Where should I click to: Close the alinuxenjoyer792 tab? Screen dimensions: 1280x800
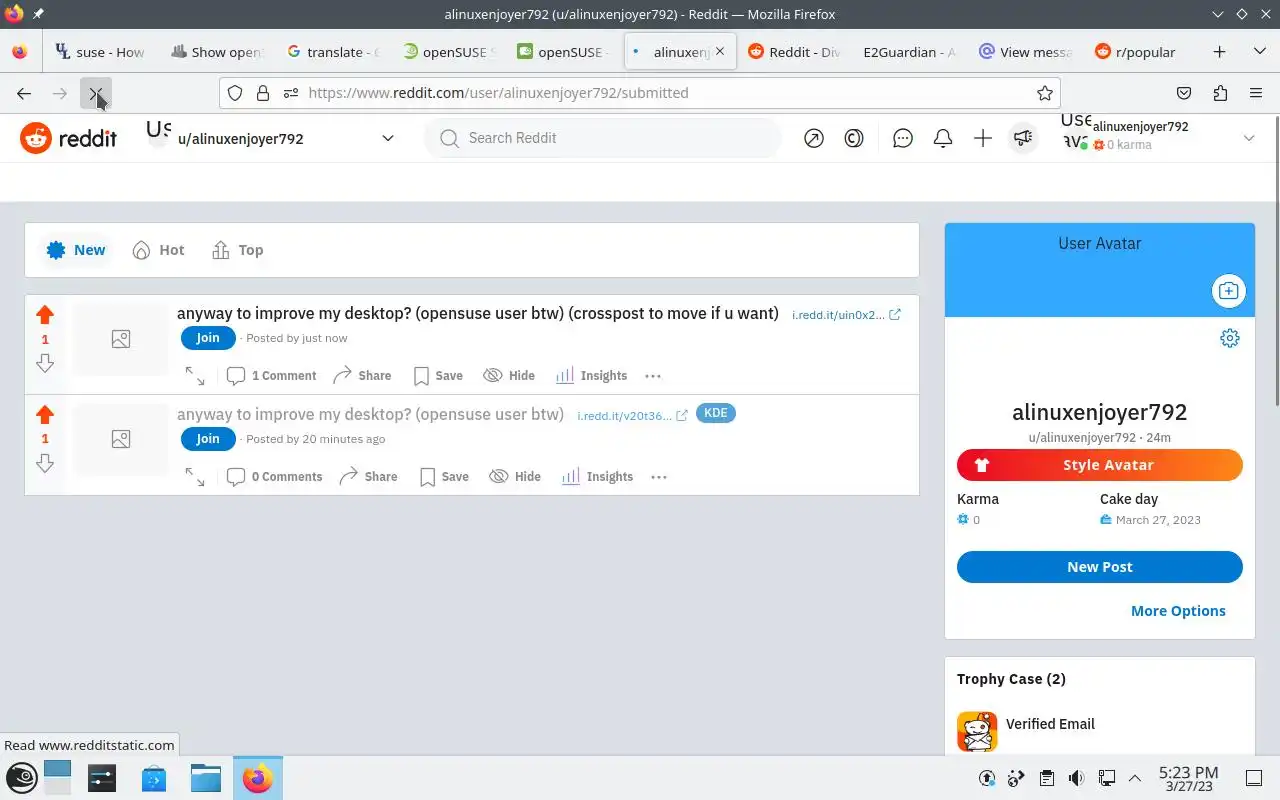click(719, 51)
